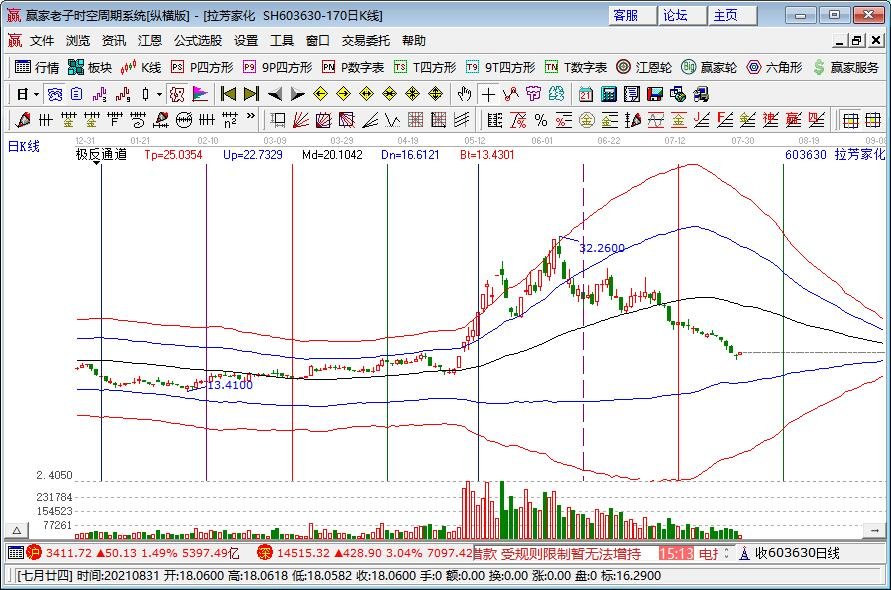Viewport: 891px width, 590px height.
Task: Open the 交易委托 menu
Action: tap(366, 41)
